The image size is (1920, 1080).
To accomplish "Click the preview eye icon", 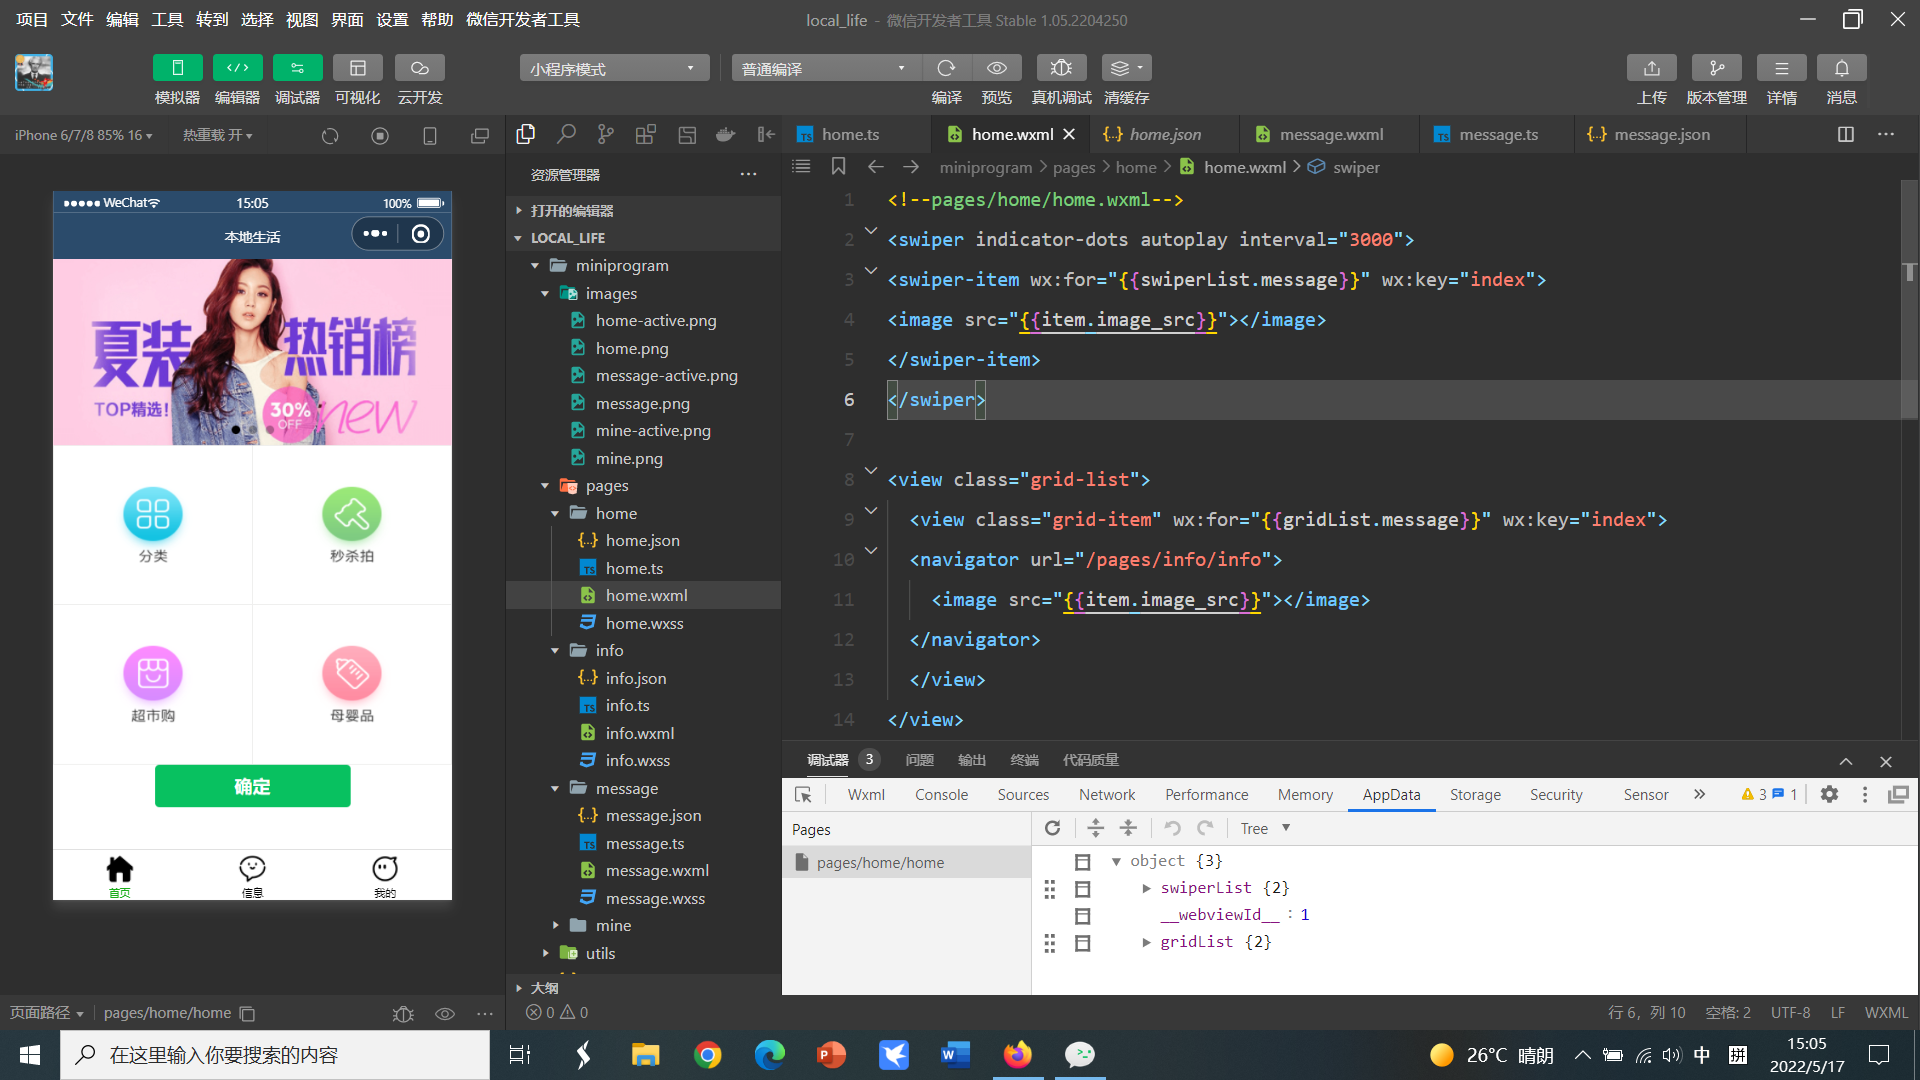I will coord(996,68).
